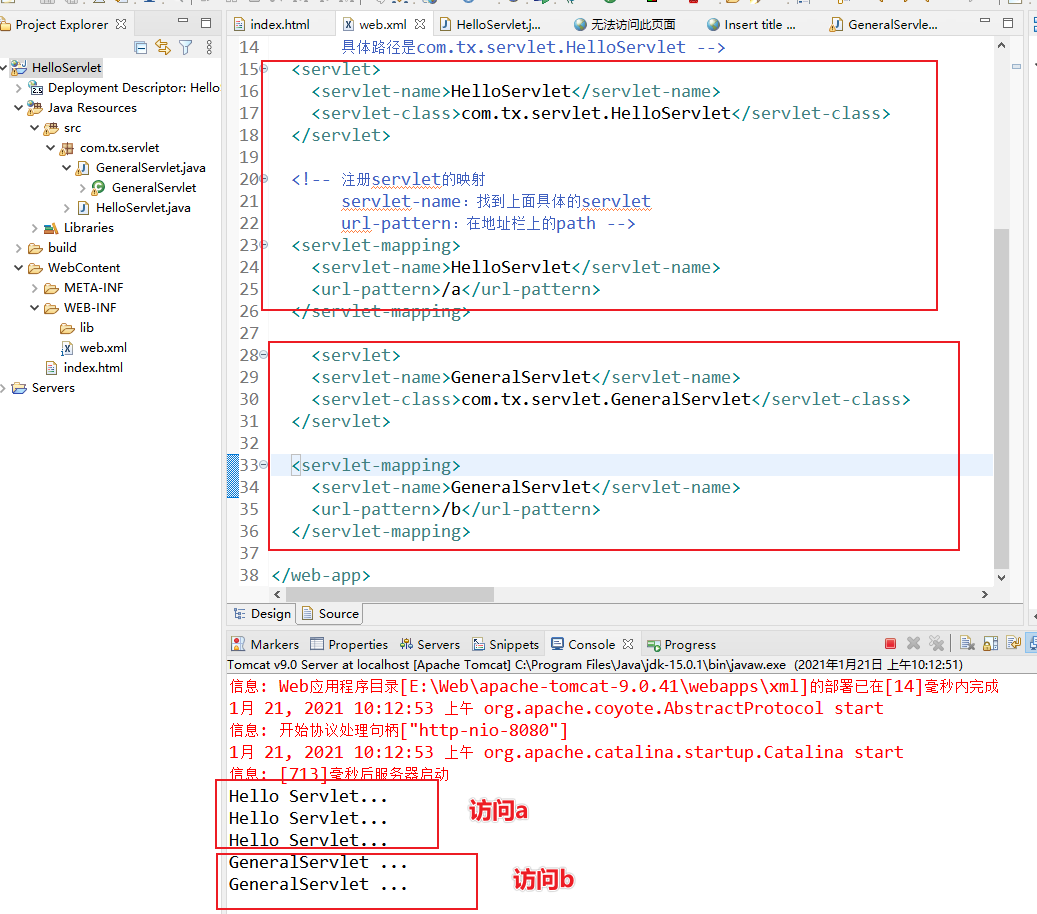The height and width of the screenshot is (914, 1037).
Task: Minimize the editor area
Action: click(985, 22)
